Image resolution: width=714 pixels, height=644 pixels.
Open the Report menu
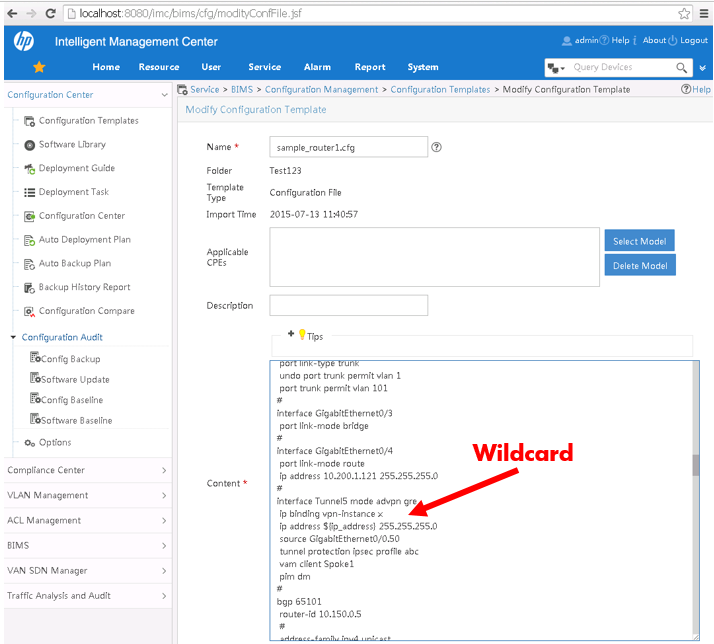pos(370,67)
